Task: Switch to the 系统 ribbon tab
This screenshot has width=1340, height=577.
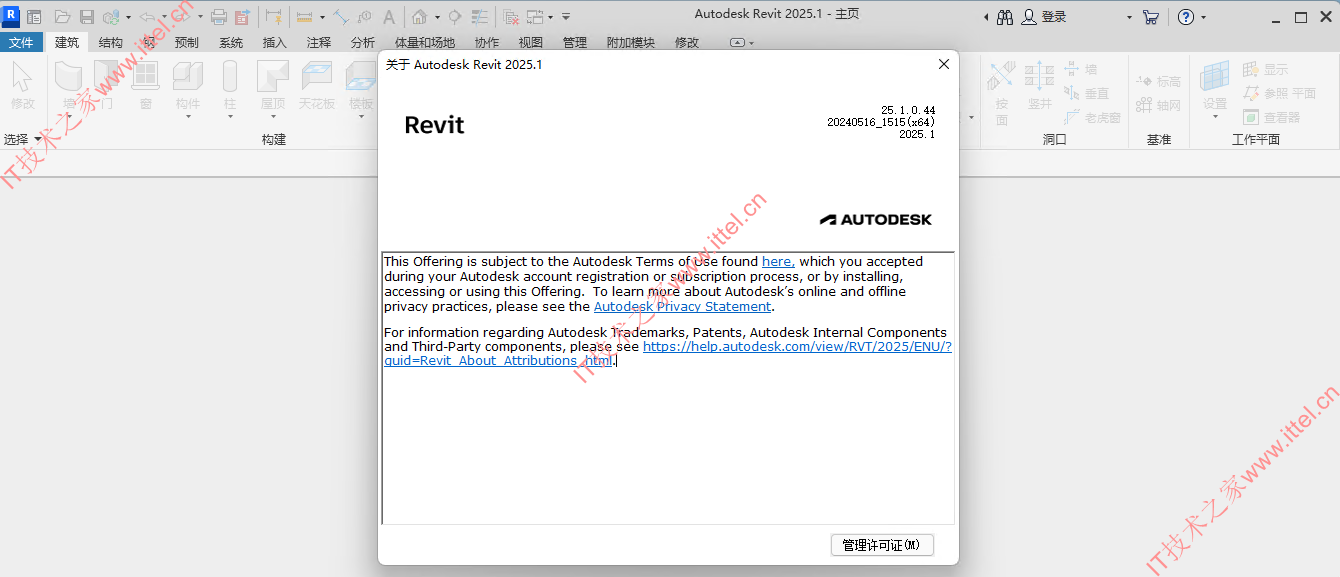Action: (x=231, y=42)
